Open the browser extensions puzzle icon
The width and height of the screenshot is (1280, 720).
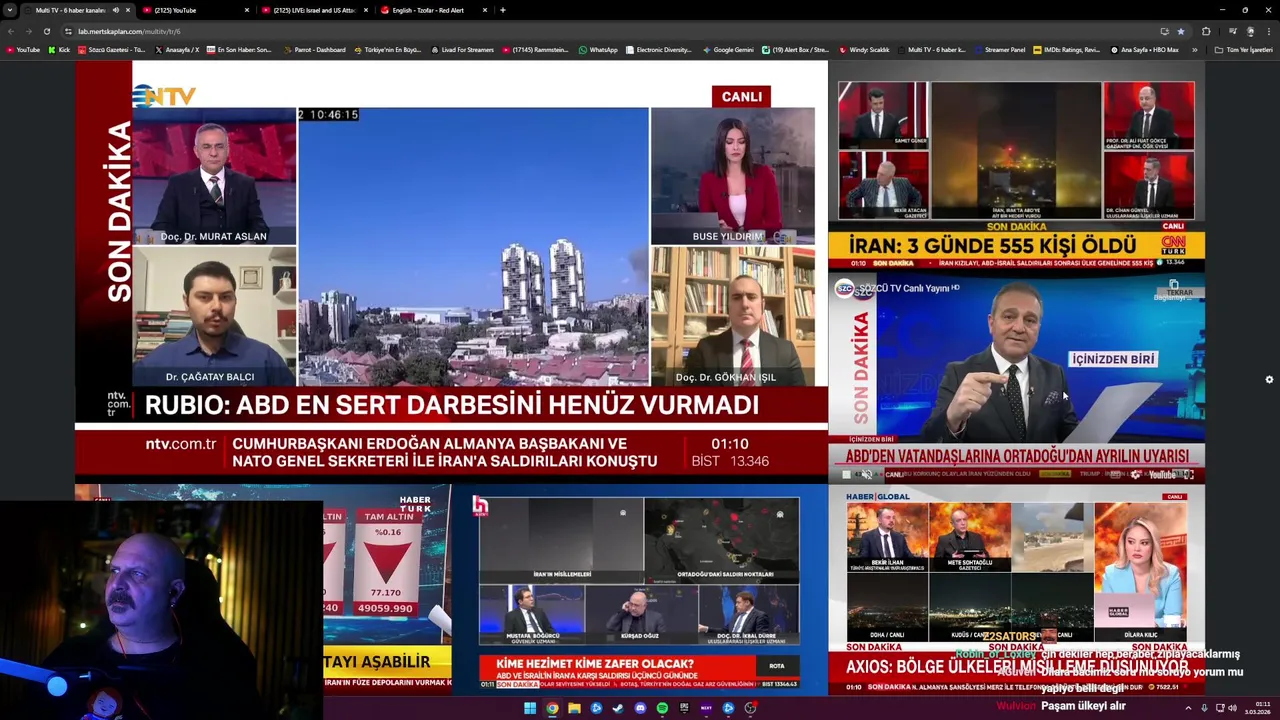1206,31
